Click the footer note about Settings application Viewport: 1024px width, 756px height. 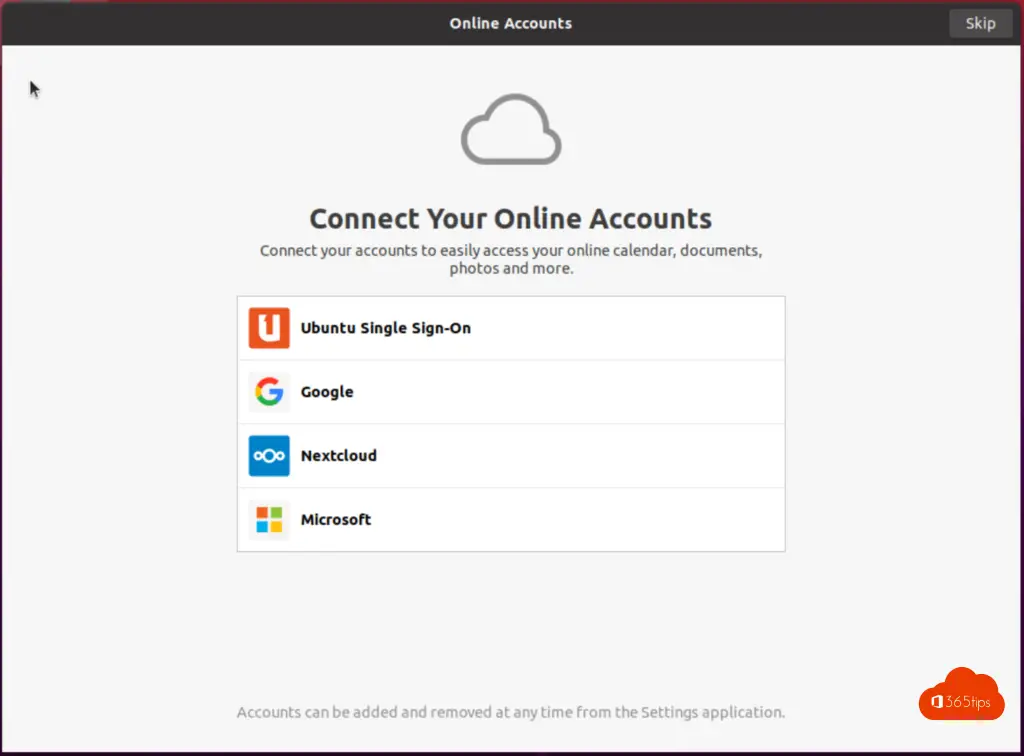[511, 713]
